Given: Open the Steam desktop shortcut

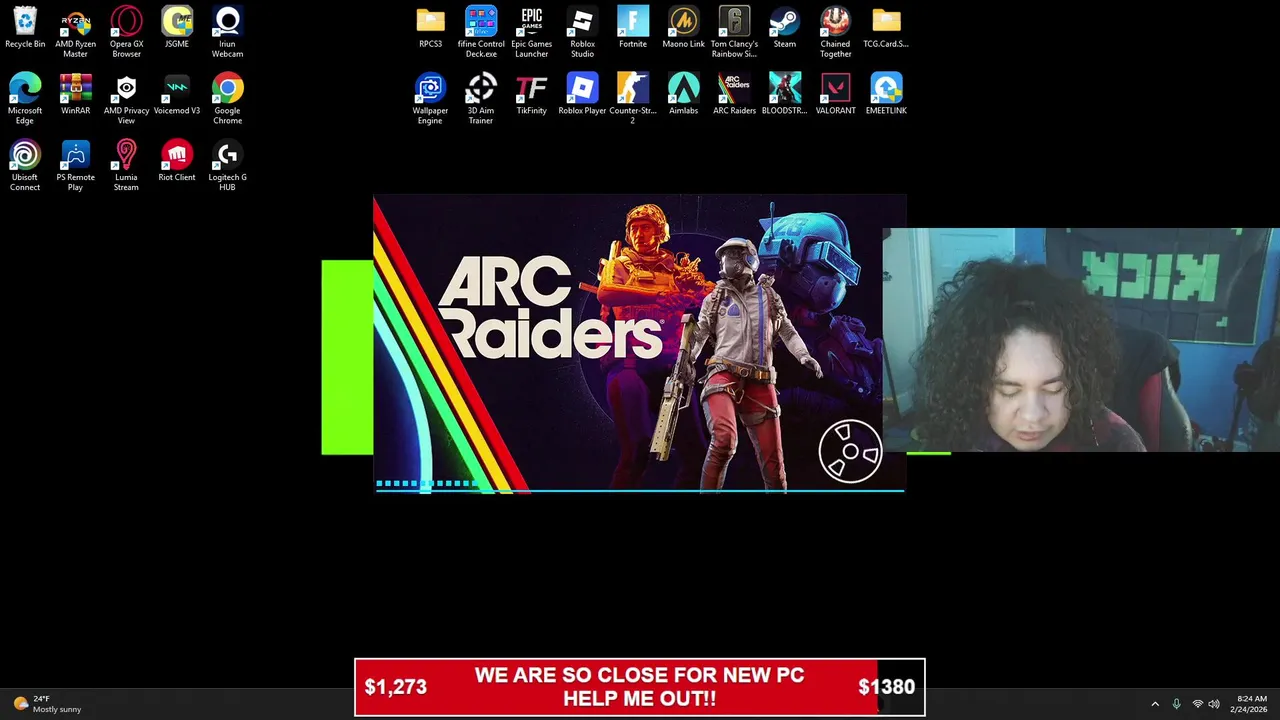Looking at the screenshot, I should [785, 28].
